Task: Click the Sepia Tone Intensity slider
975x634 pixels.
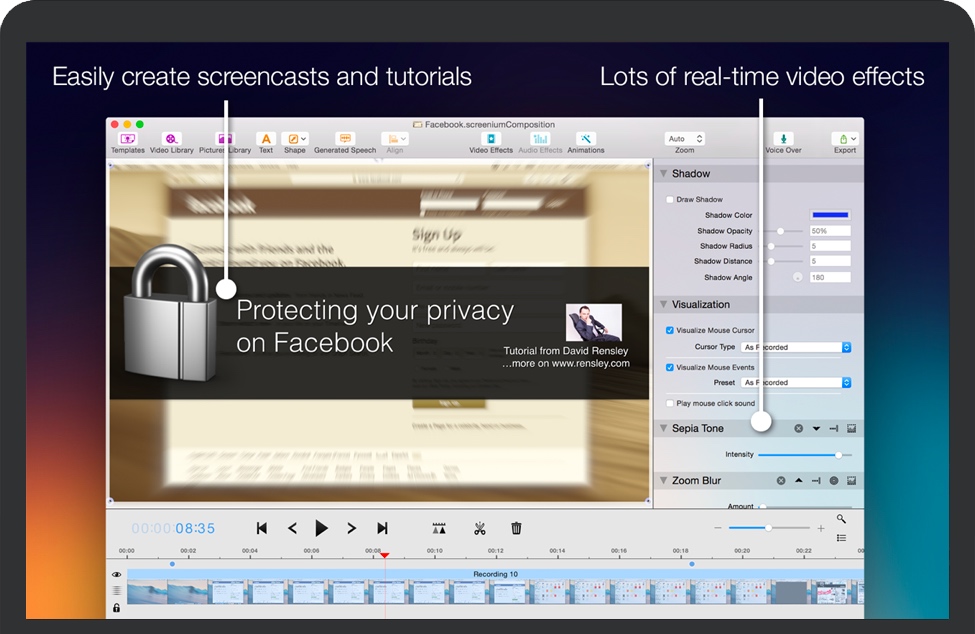Action: click(x=804, y=455)
